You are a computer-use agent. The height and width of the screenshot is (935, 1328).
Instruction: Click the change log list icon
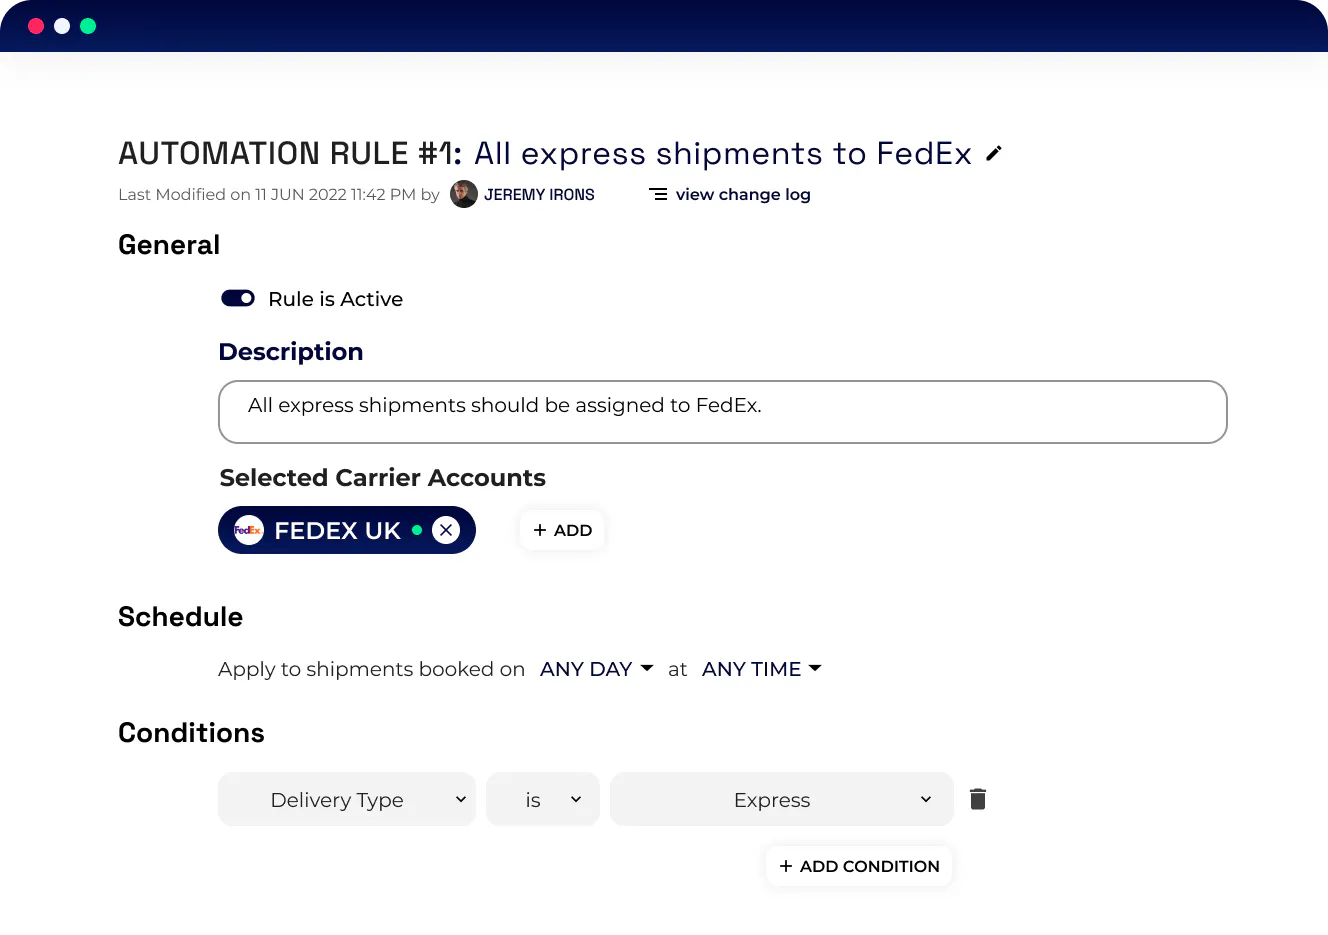coord(658,194)
